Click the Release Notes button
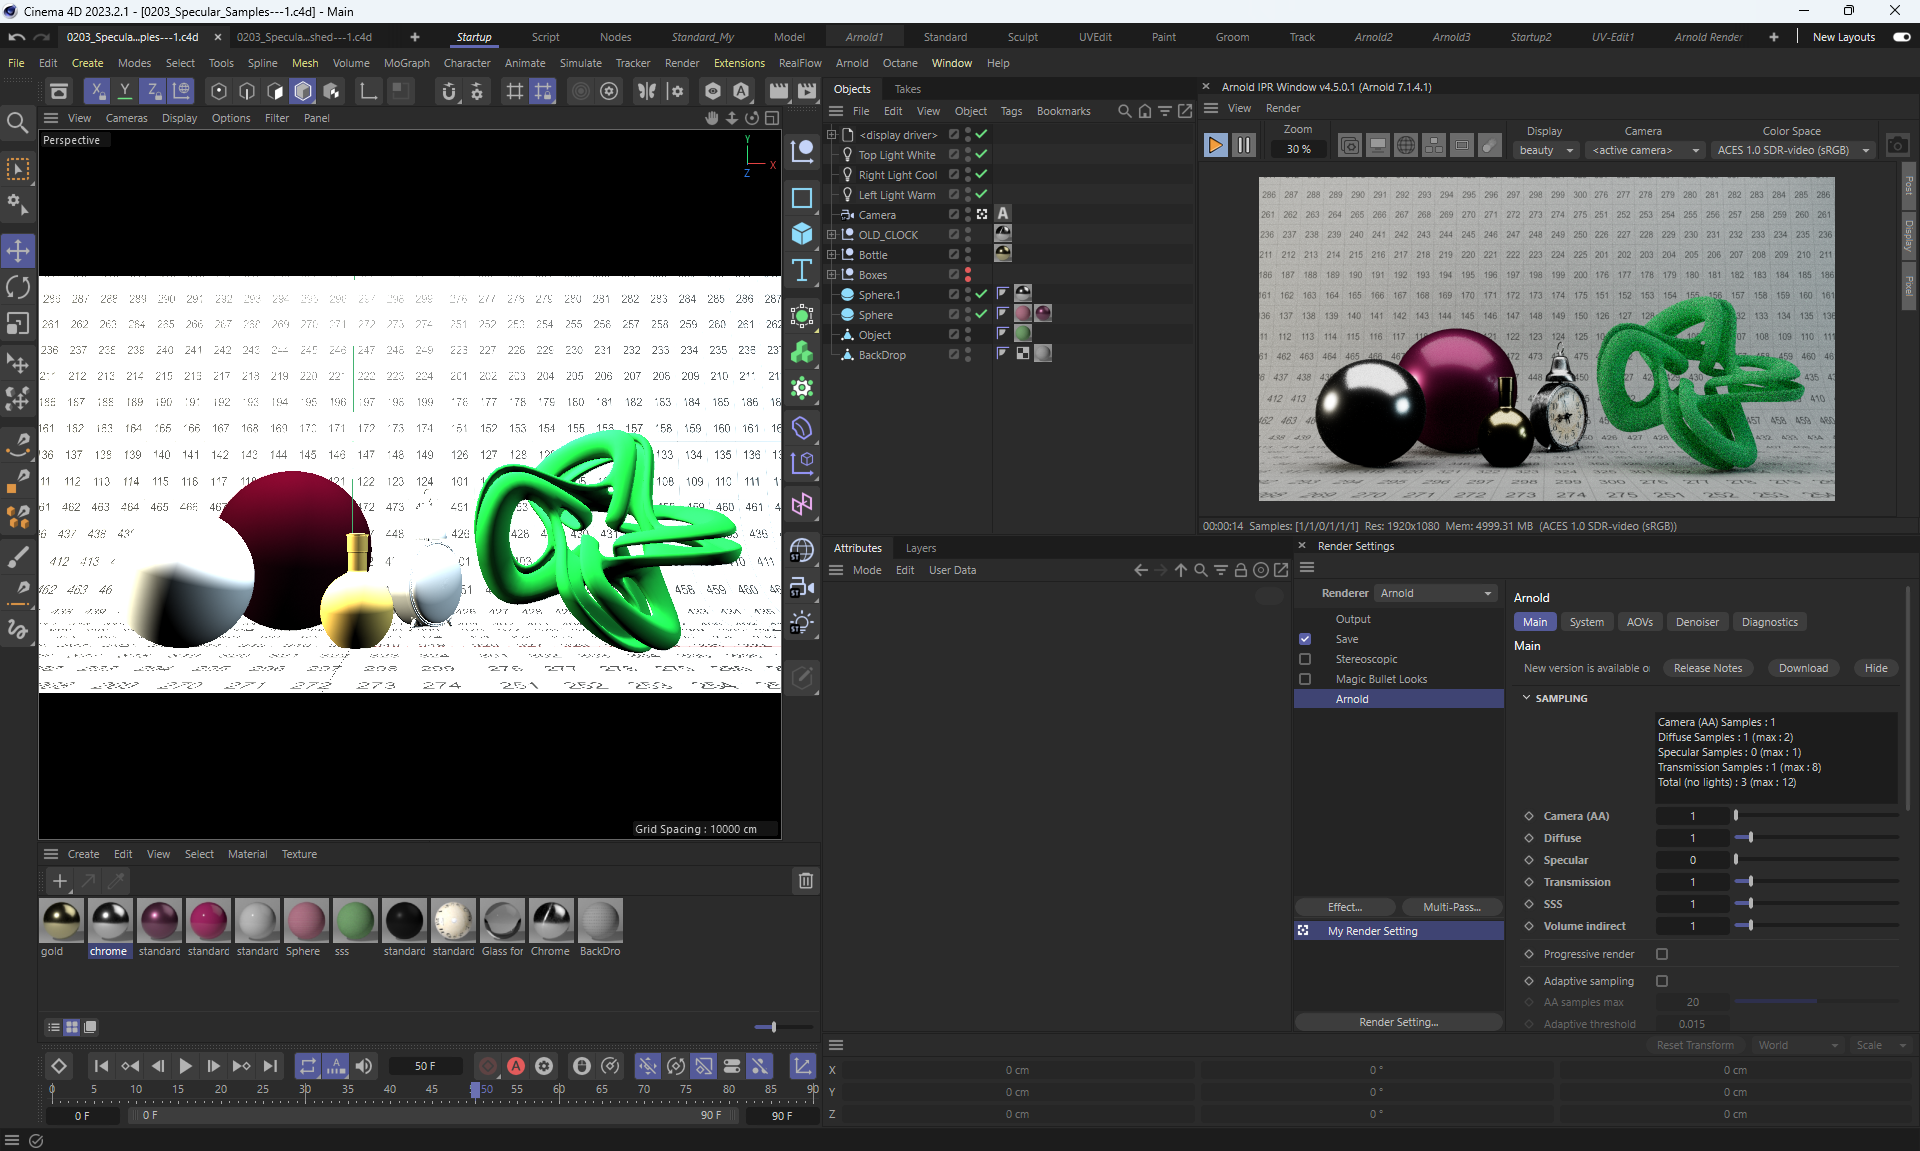The height and width of the screenshot is (1151, 1920). [x=1707, y=668]
